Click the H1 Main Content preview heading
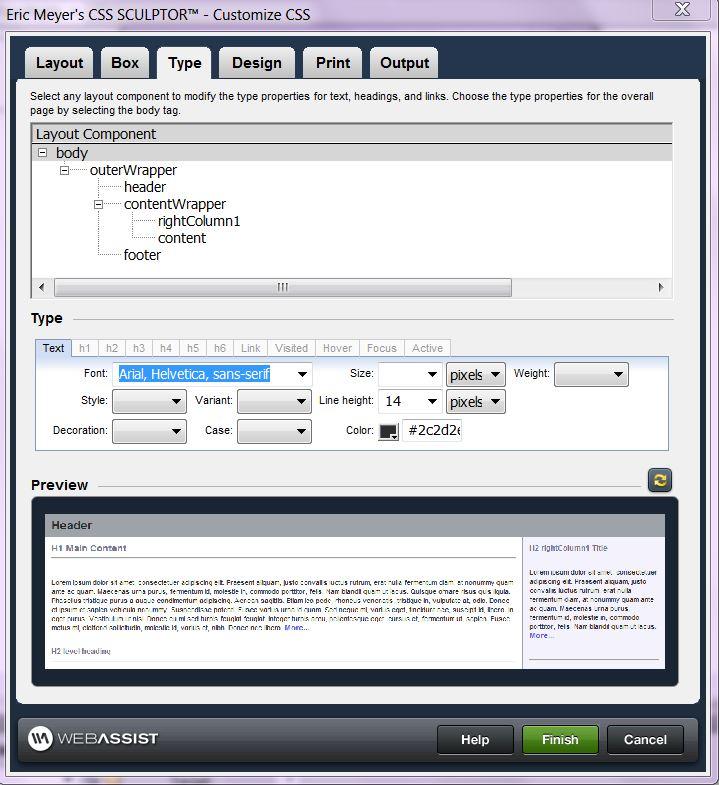The width and height of the screenshot is (719, 785). pos(89,548)
